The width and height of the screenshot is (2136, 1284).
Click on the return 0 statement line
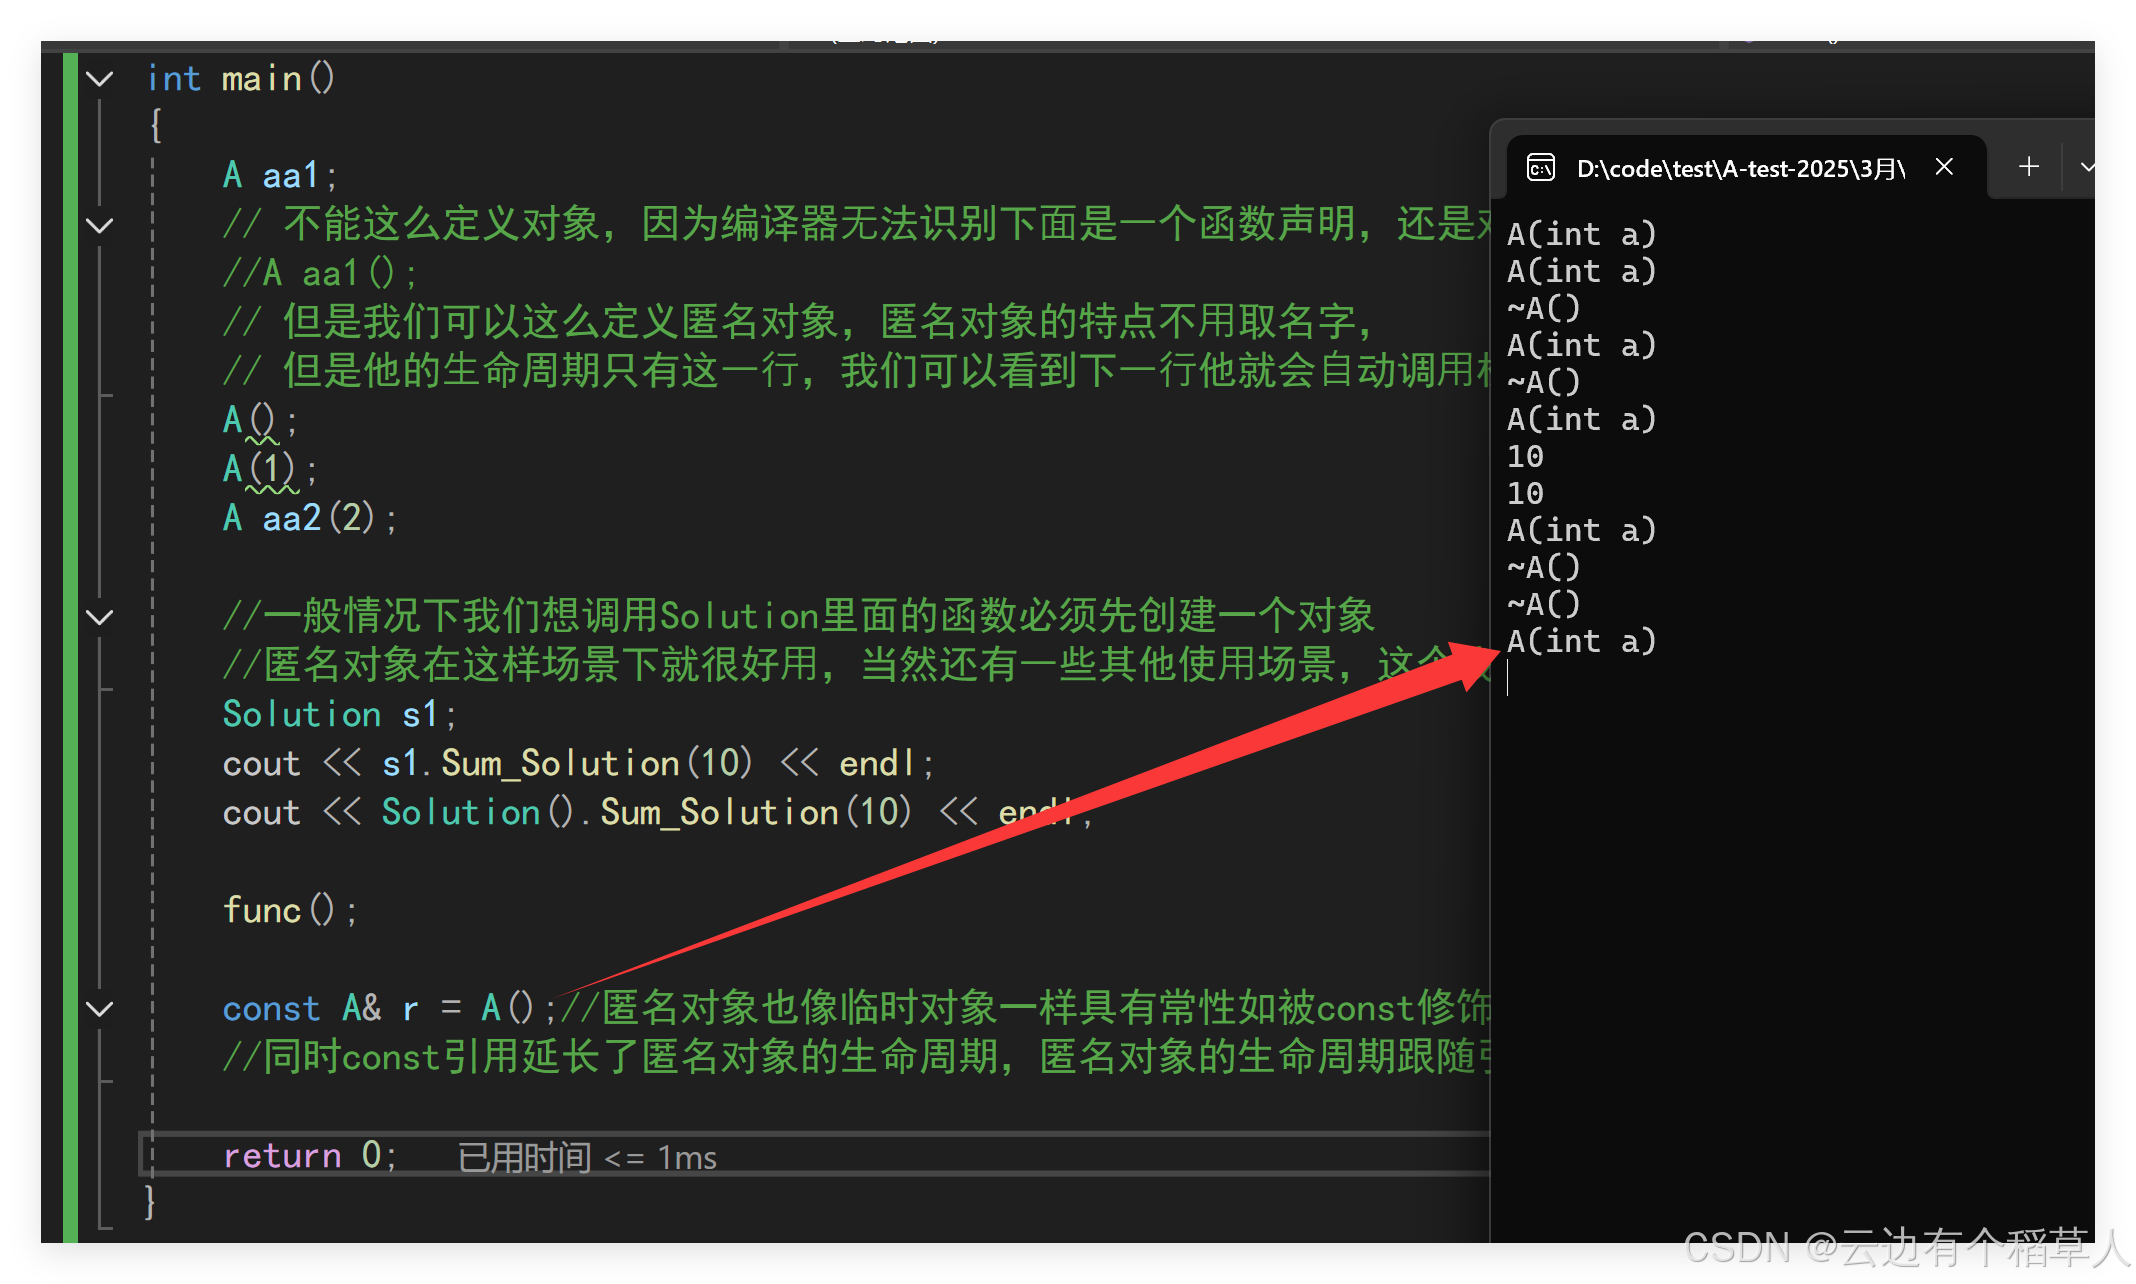309,1155
